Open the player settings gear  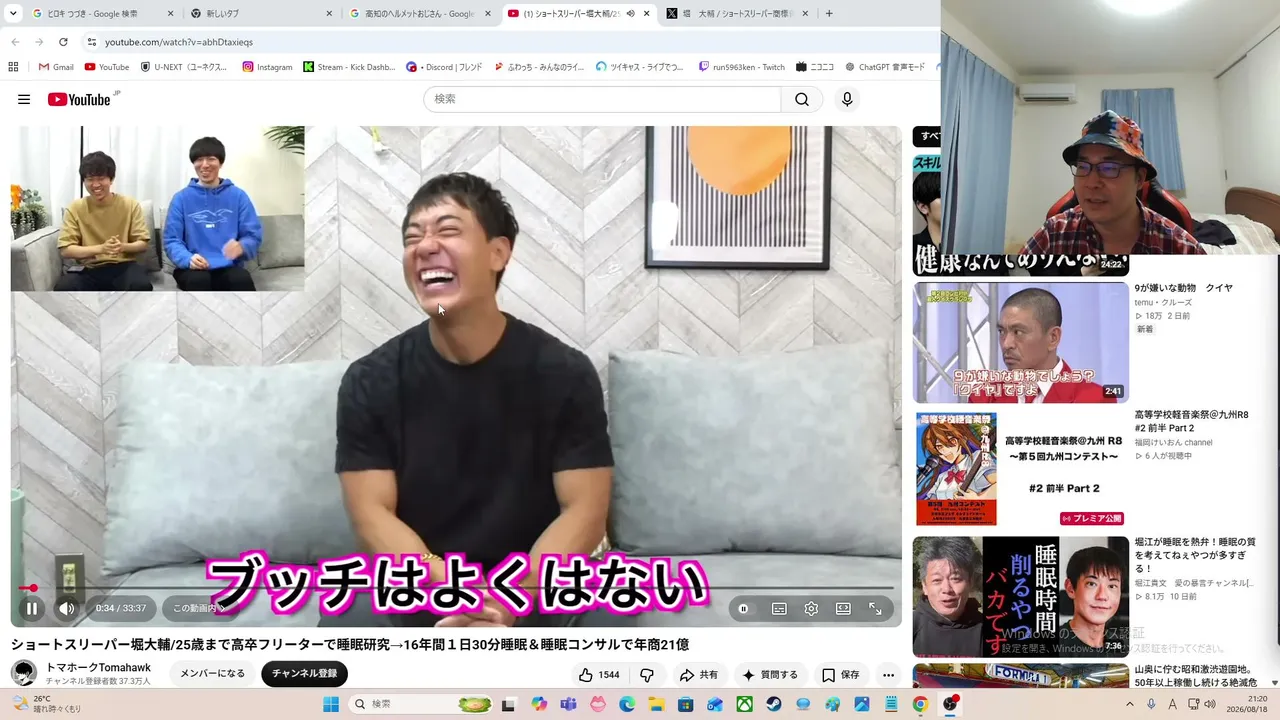[811, 608]
